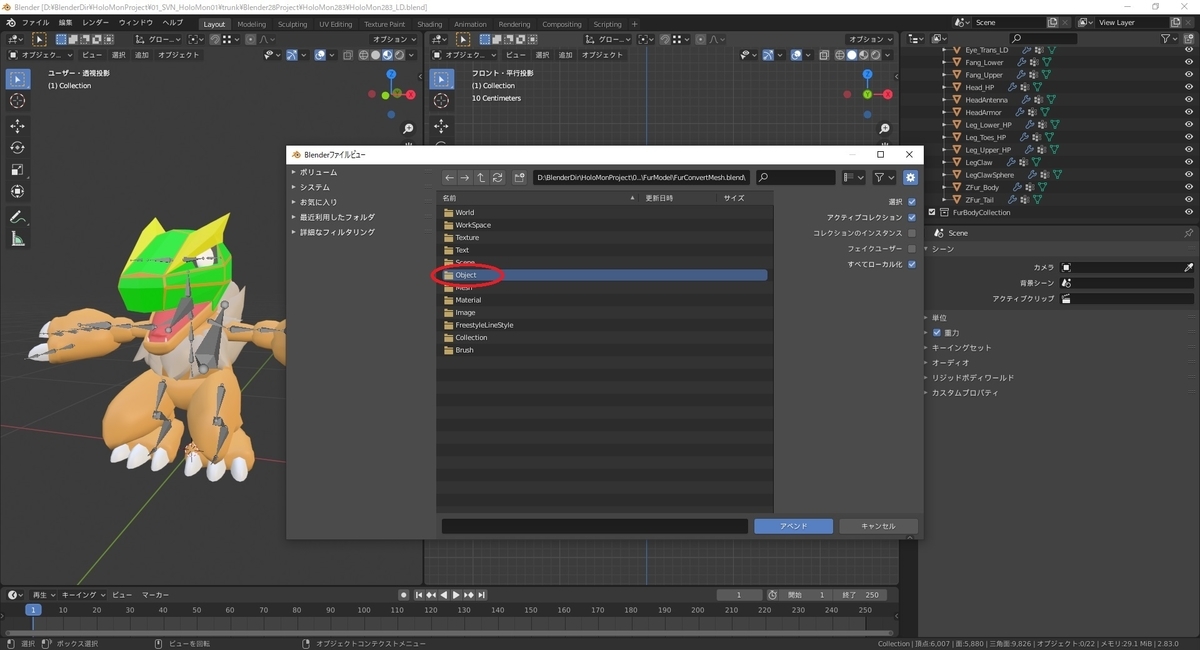This screenshot has width=1200, height=650.
Task: Expand 単位 section in scene properties
Action: pyautogui.click(x=939, y=318)
